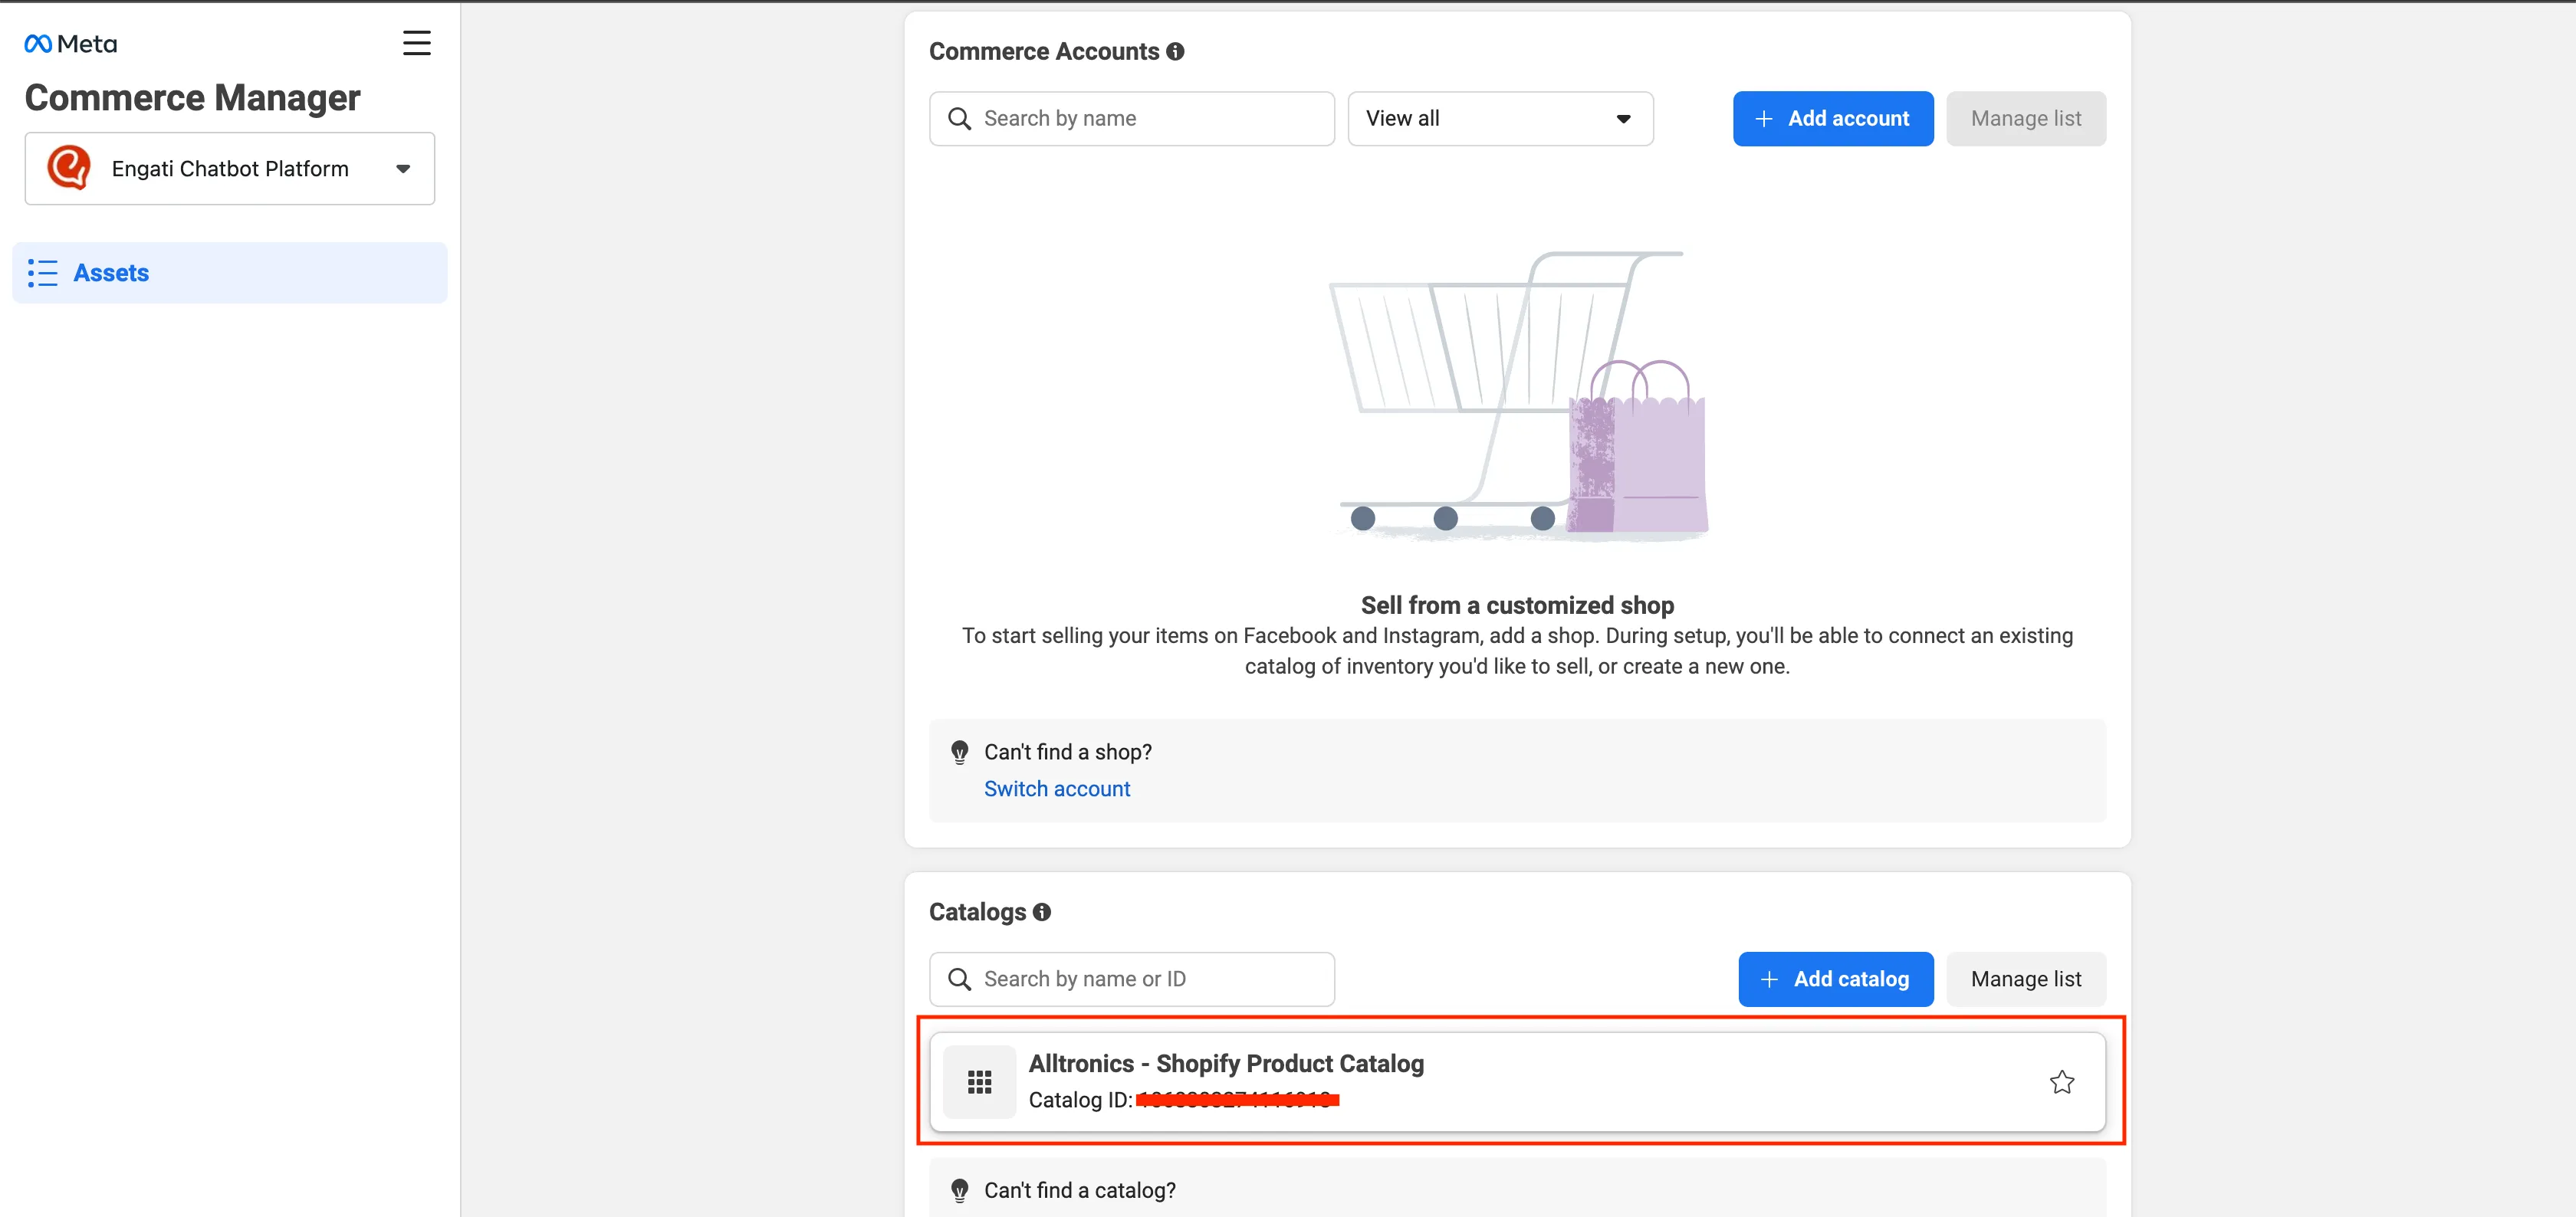Click the Meta logo
This screenshot has width=2576, height=1217.
pyautogui.click(x=70, y=44)
